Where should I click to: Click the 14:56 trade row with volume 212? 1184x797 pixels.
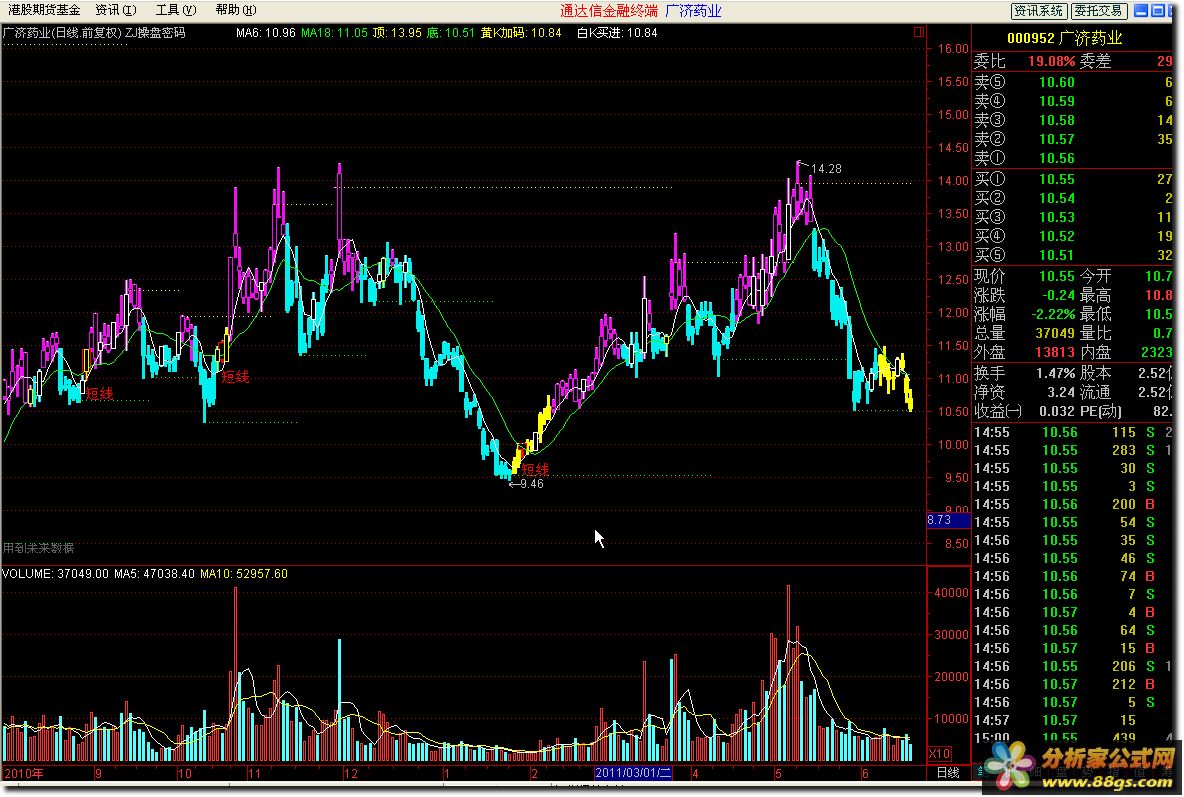(1072, 684)
